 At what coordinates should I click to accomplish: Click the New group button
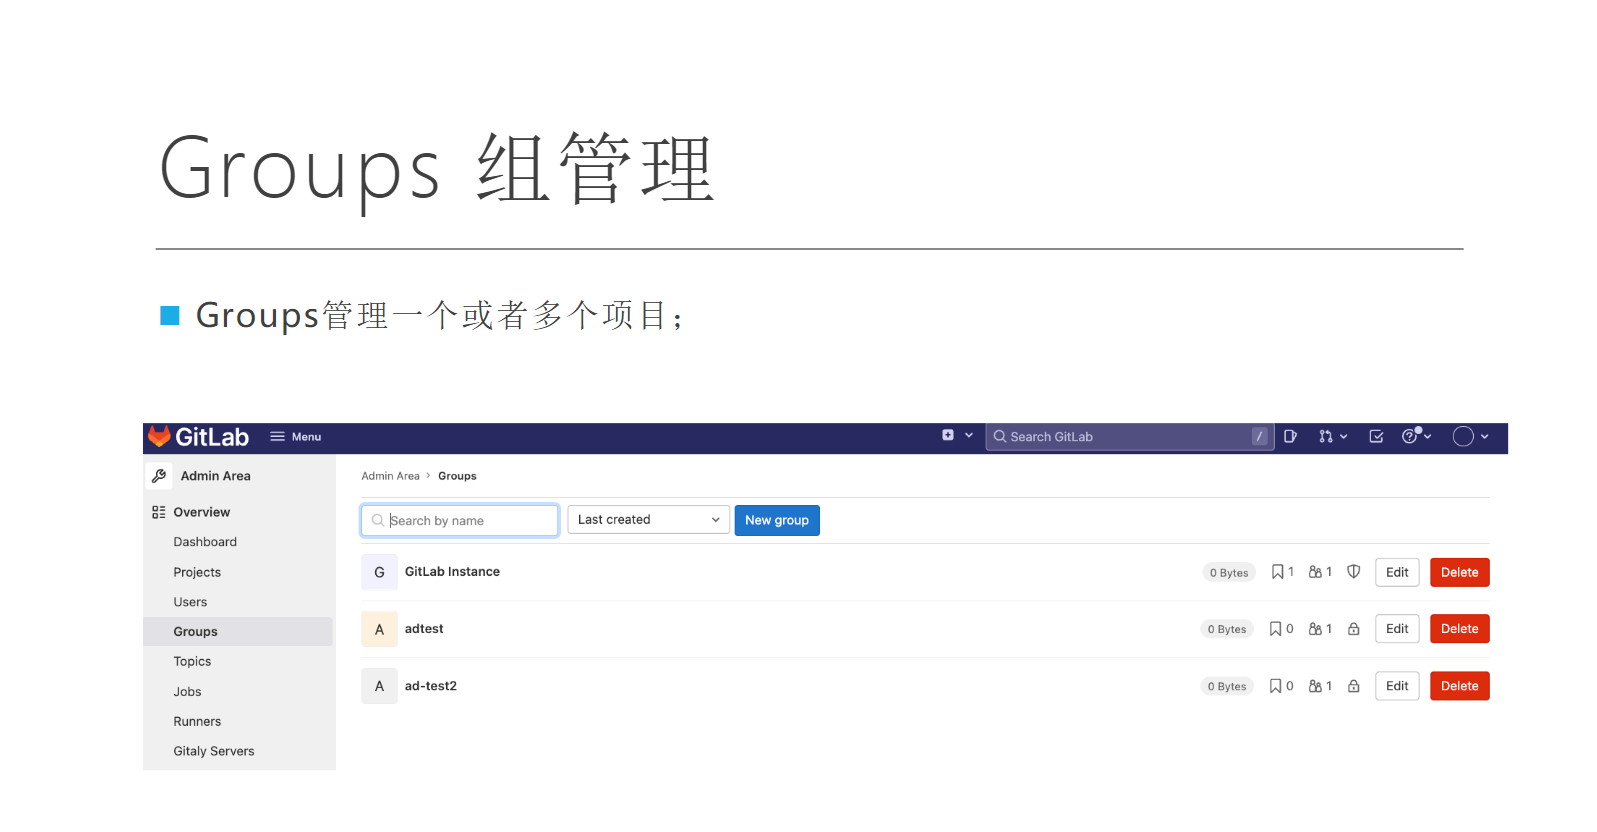(x=777, y=520)
